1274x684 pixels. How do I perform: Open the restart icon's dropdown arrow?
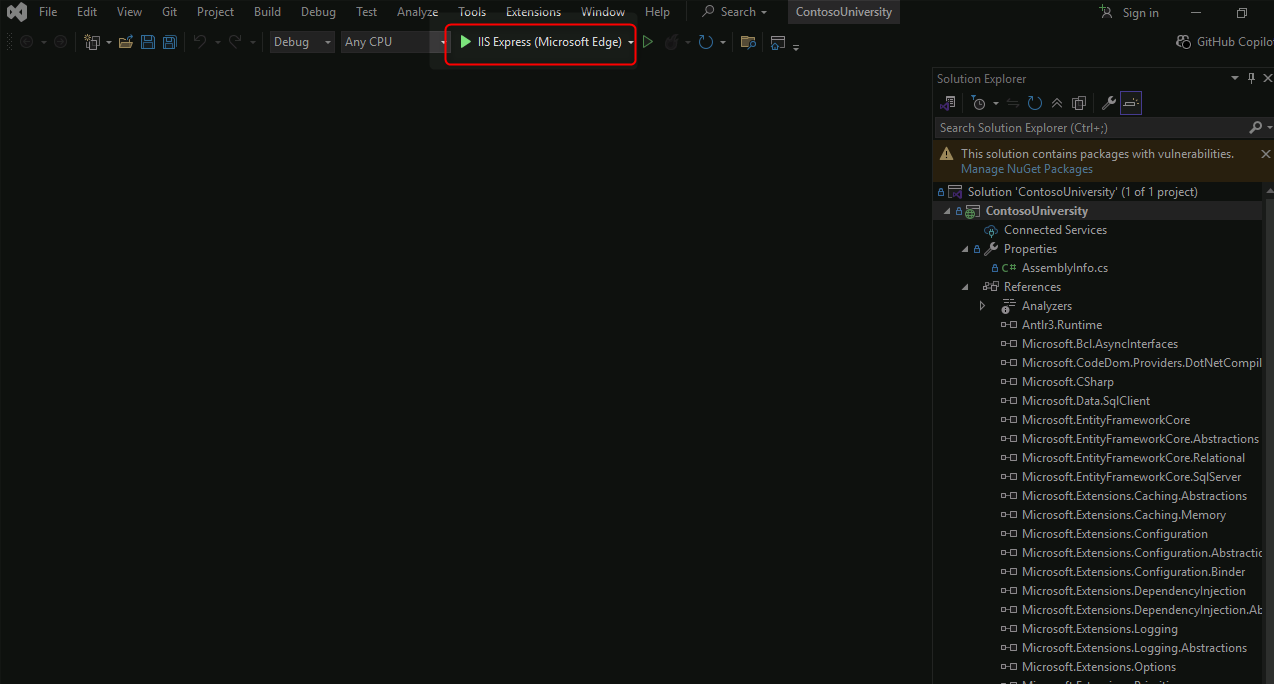(x=722, y=43)
